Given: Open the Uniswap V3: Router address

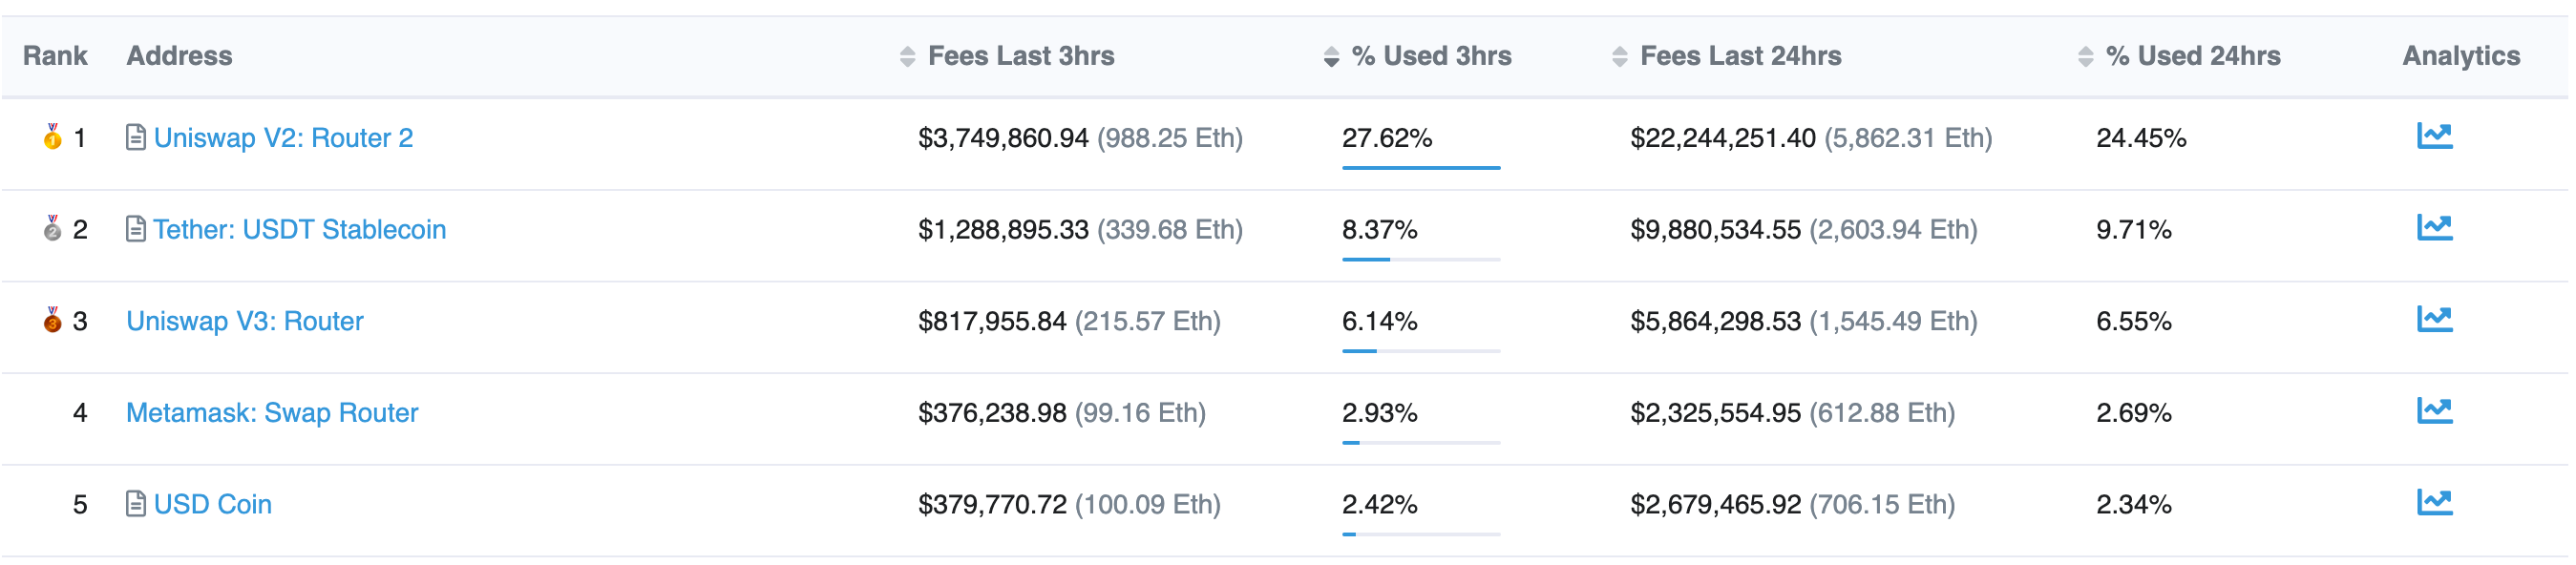Looking at the screenshot, I should pyautogui.click(x=245, y=322).
